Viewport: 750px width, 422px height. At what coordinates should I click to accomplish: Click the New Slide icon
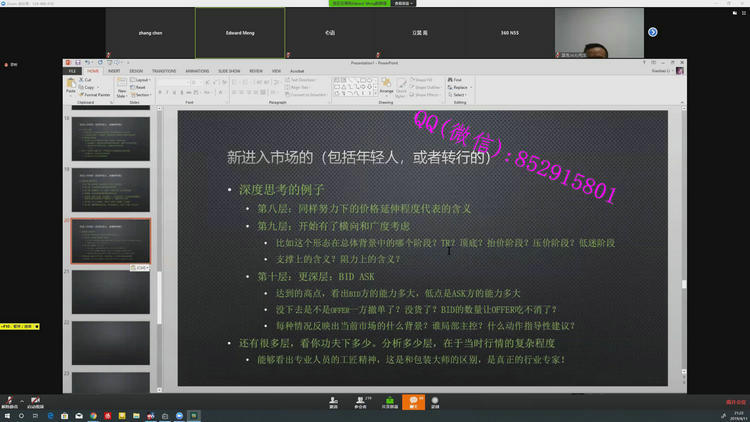click(121, 89)
